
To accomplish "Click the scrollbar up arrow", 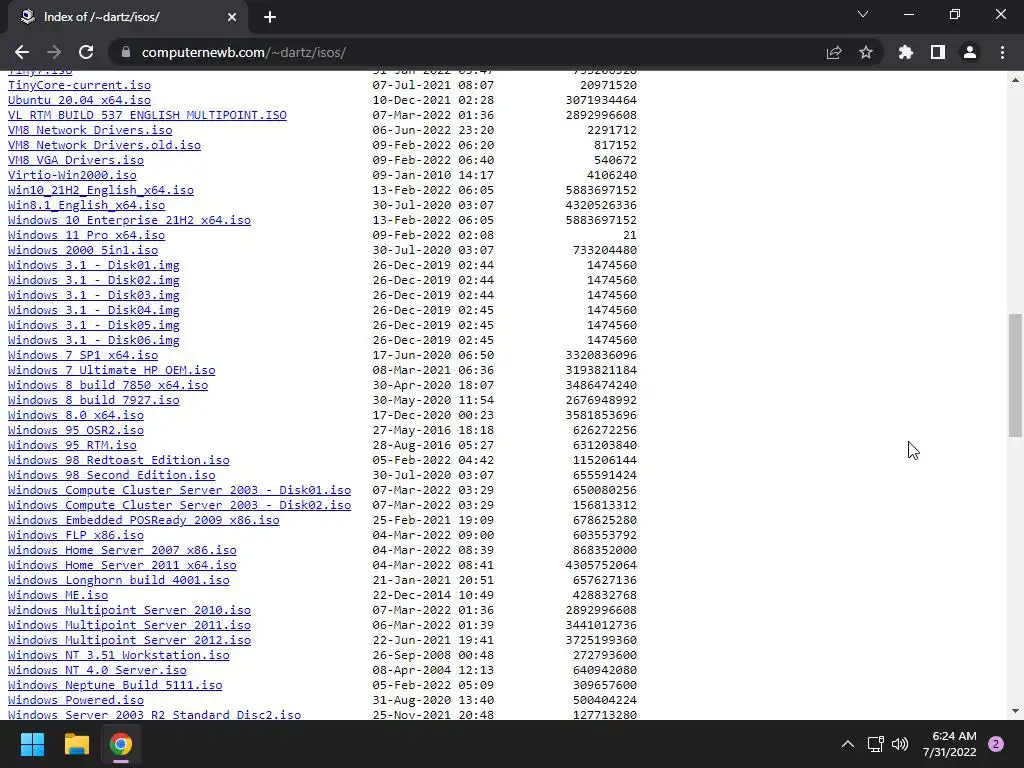I will click(x=1015, y=80).
